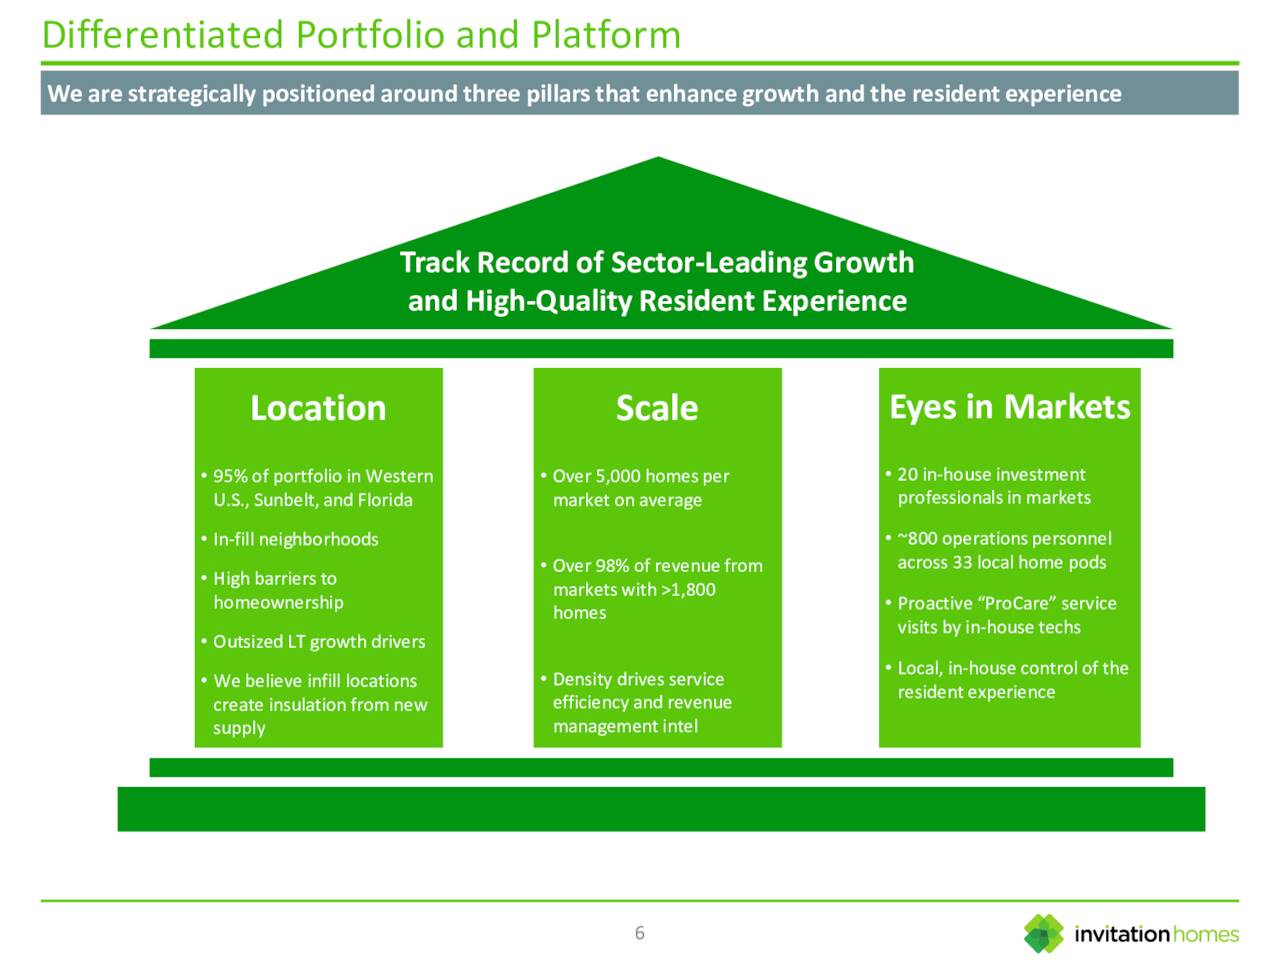Select the green foundation bar shape
The width and height of the screenshot is (1280, 960).
coord(660,809)
